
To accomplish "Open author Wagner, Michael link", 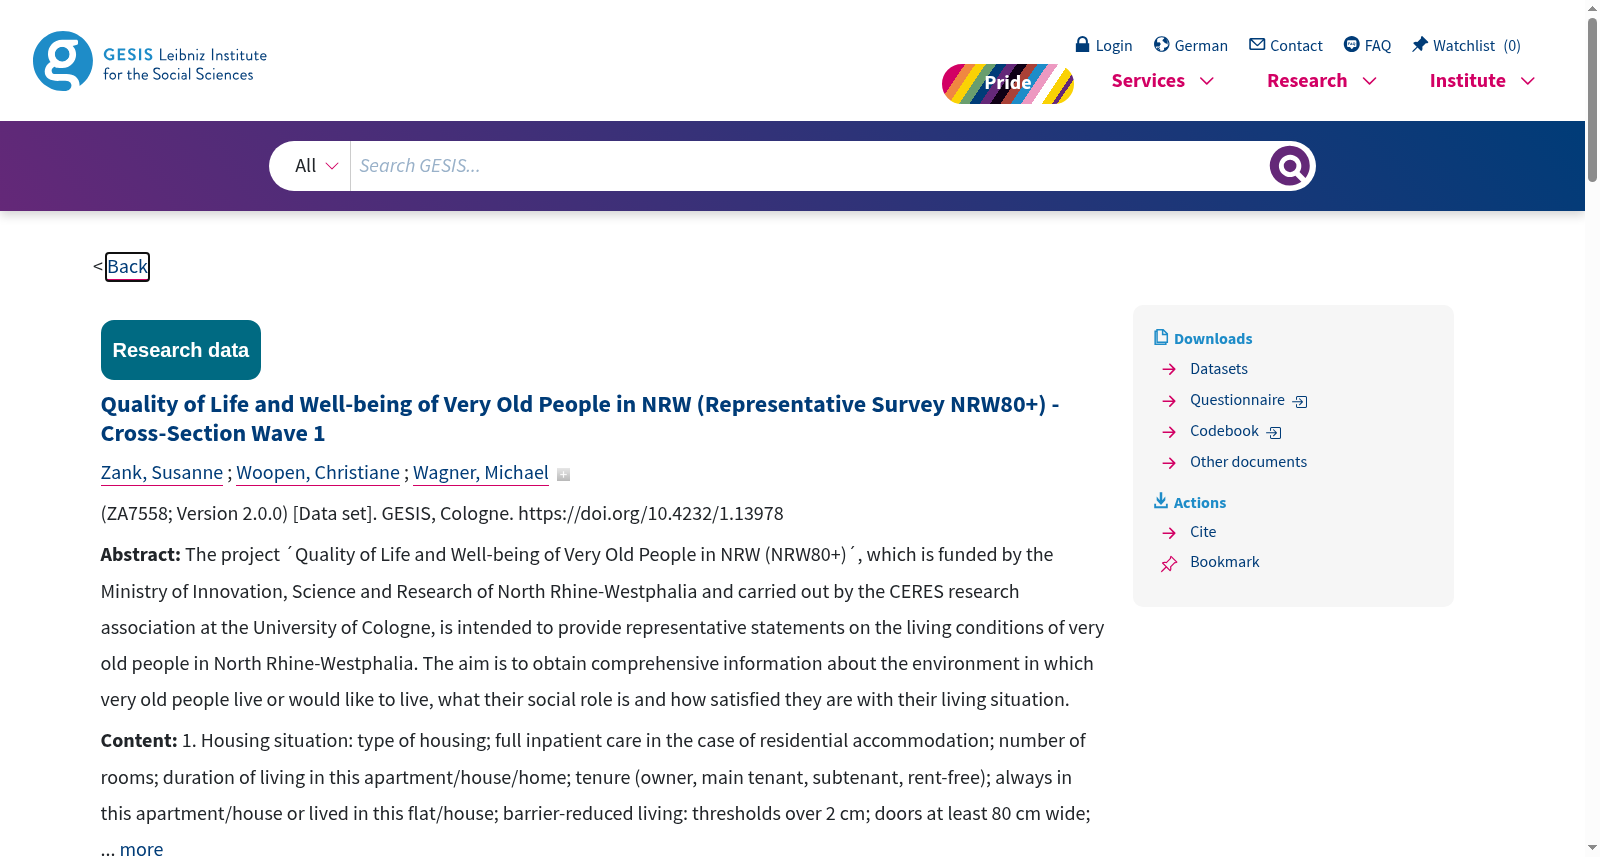I will click(481, 473).
